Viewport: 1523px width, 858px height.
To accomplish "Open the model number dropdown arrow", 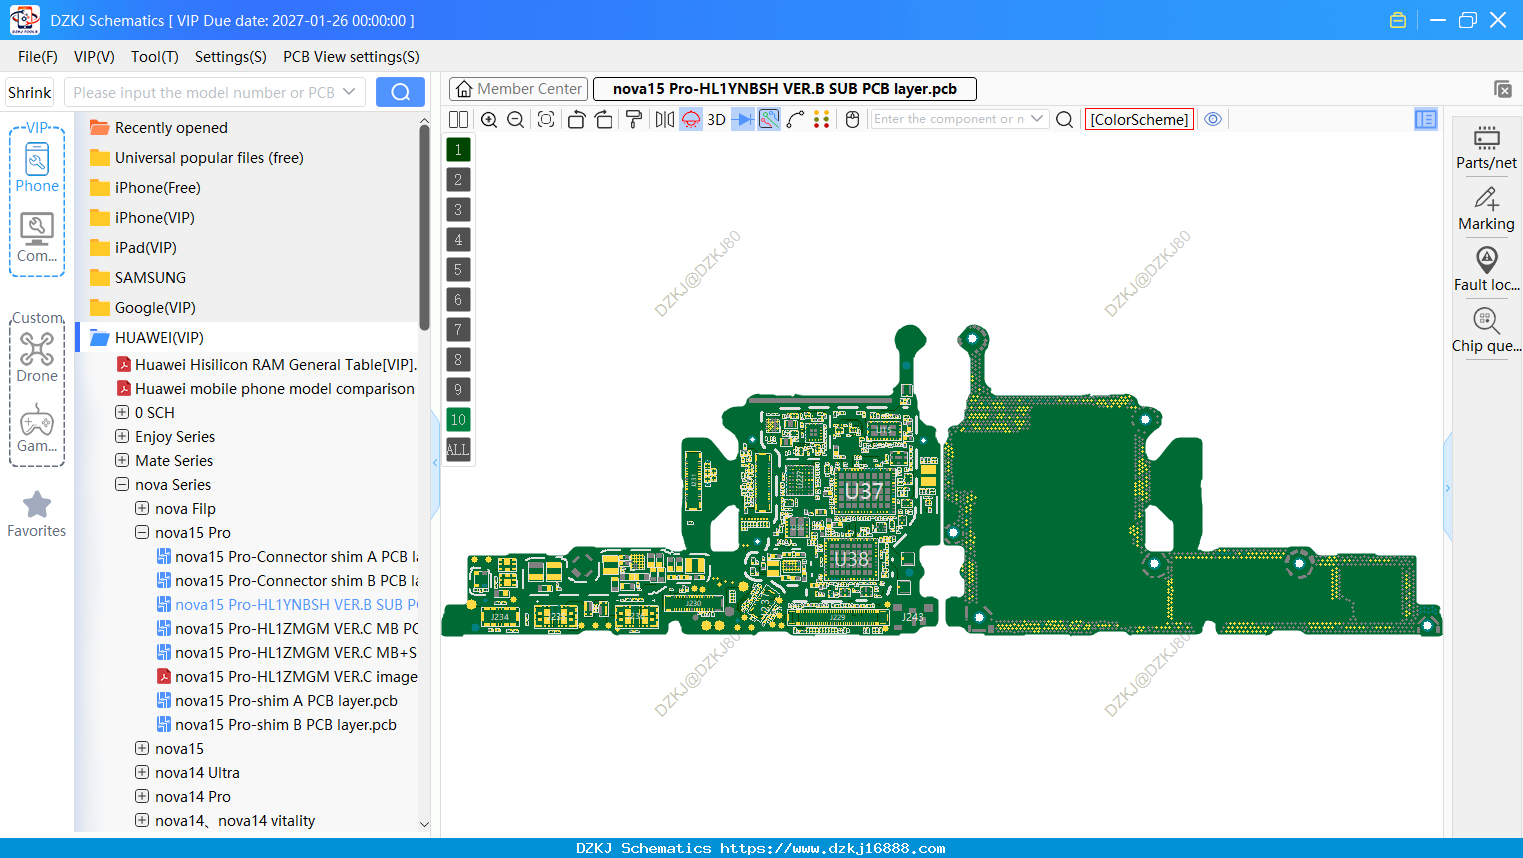I will (349, 92).
